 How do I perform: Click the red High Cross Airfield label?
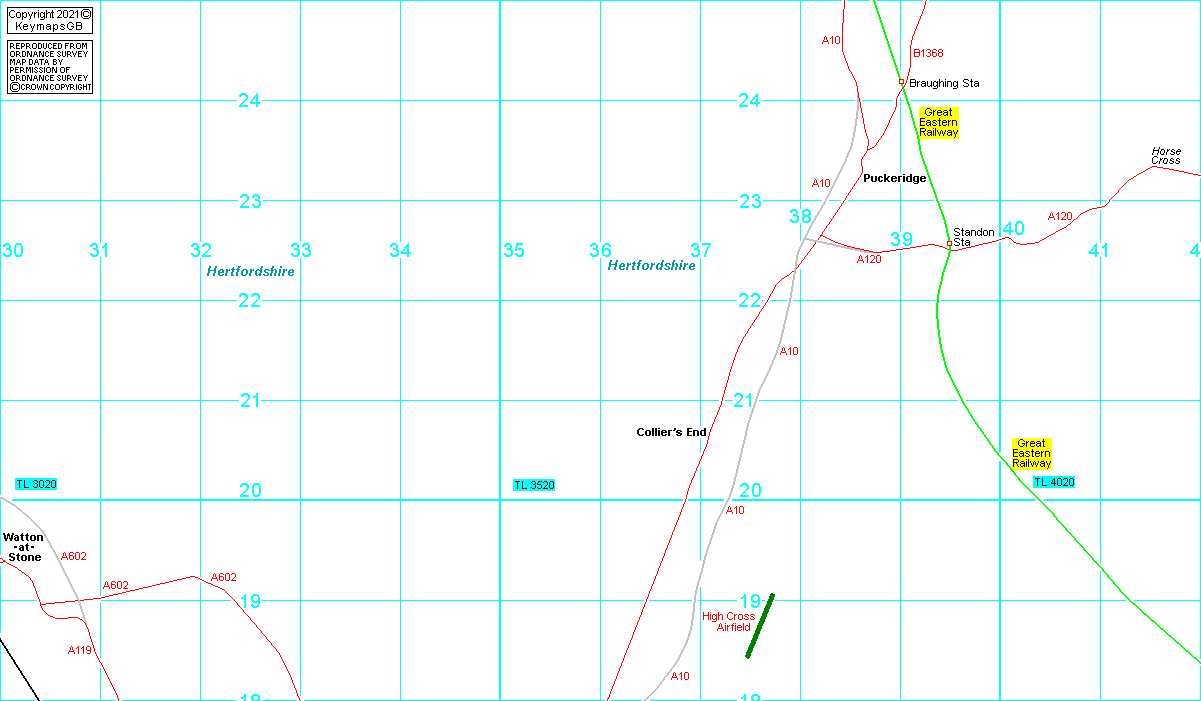(729, 622)
